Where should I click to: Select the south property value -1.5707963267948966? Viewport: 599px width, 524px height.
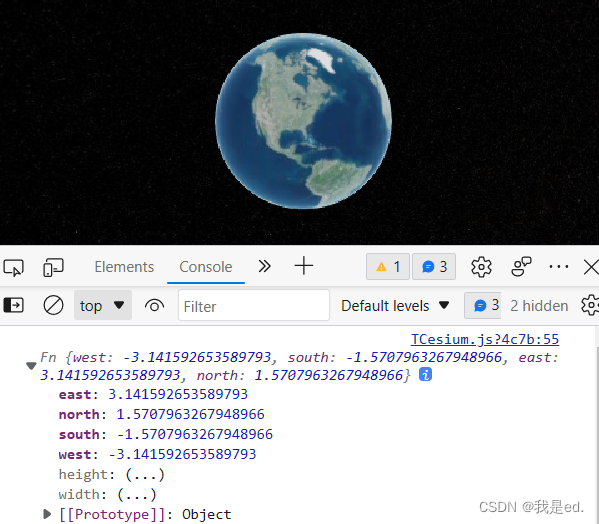tap(194, 434)
